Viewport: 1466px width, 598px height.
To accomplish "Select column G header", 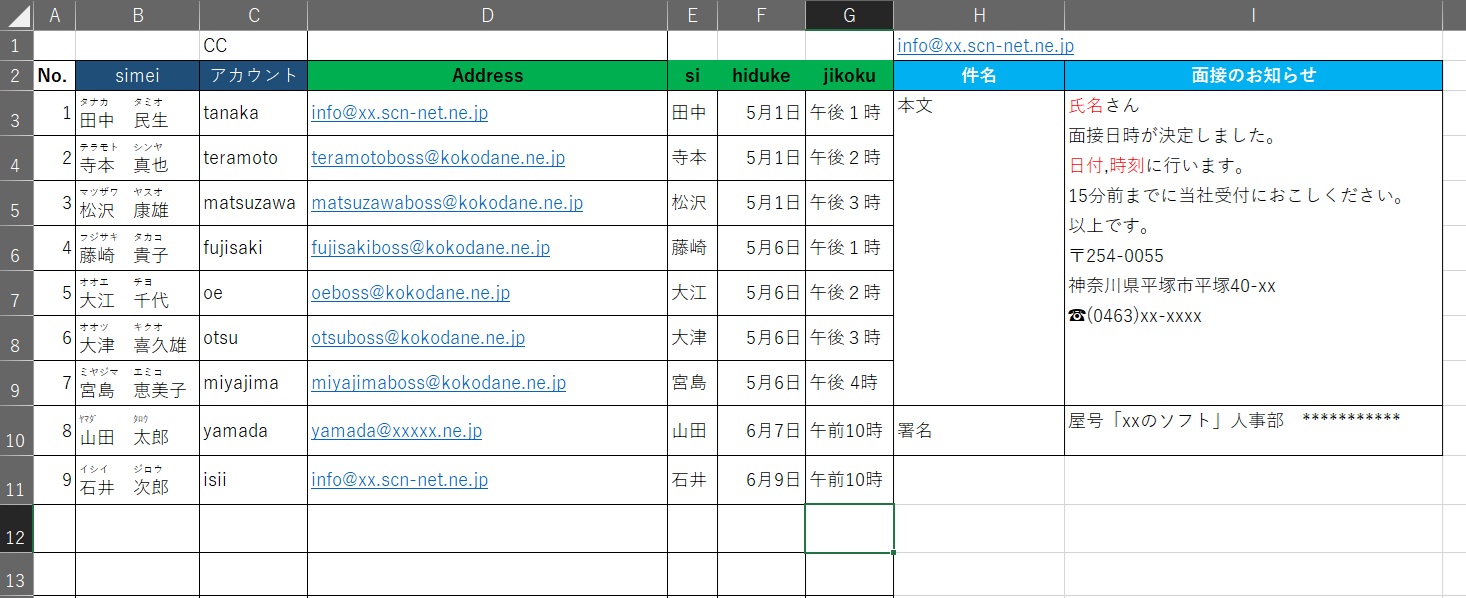I will [849, 15].
